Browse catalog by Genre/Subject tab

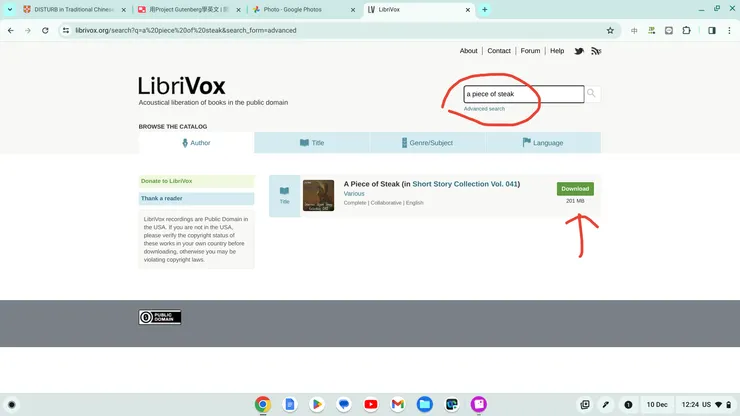tap(428, 143)
